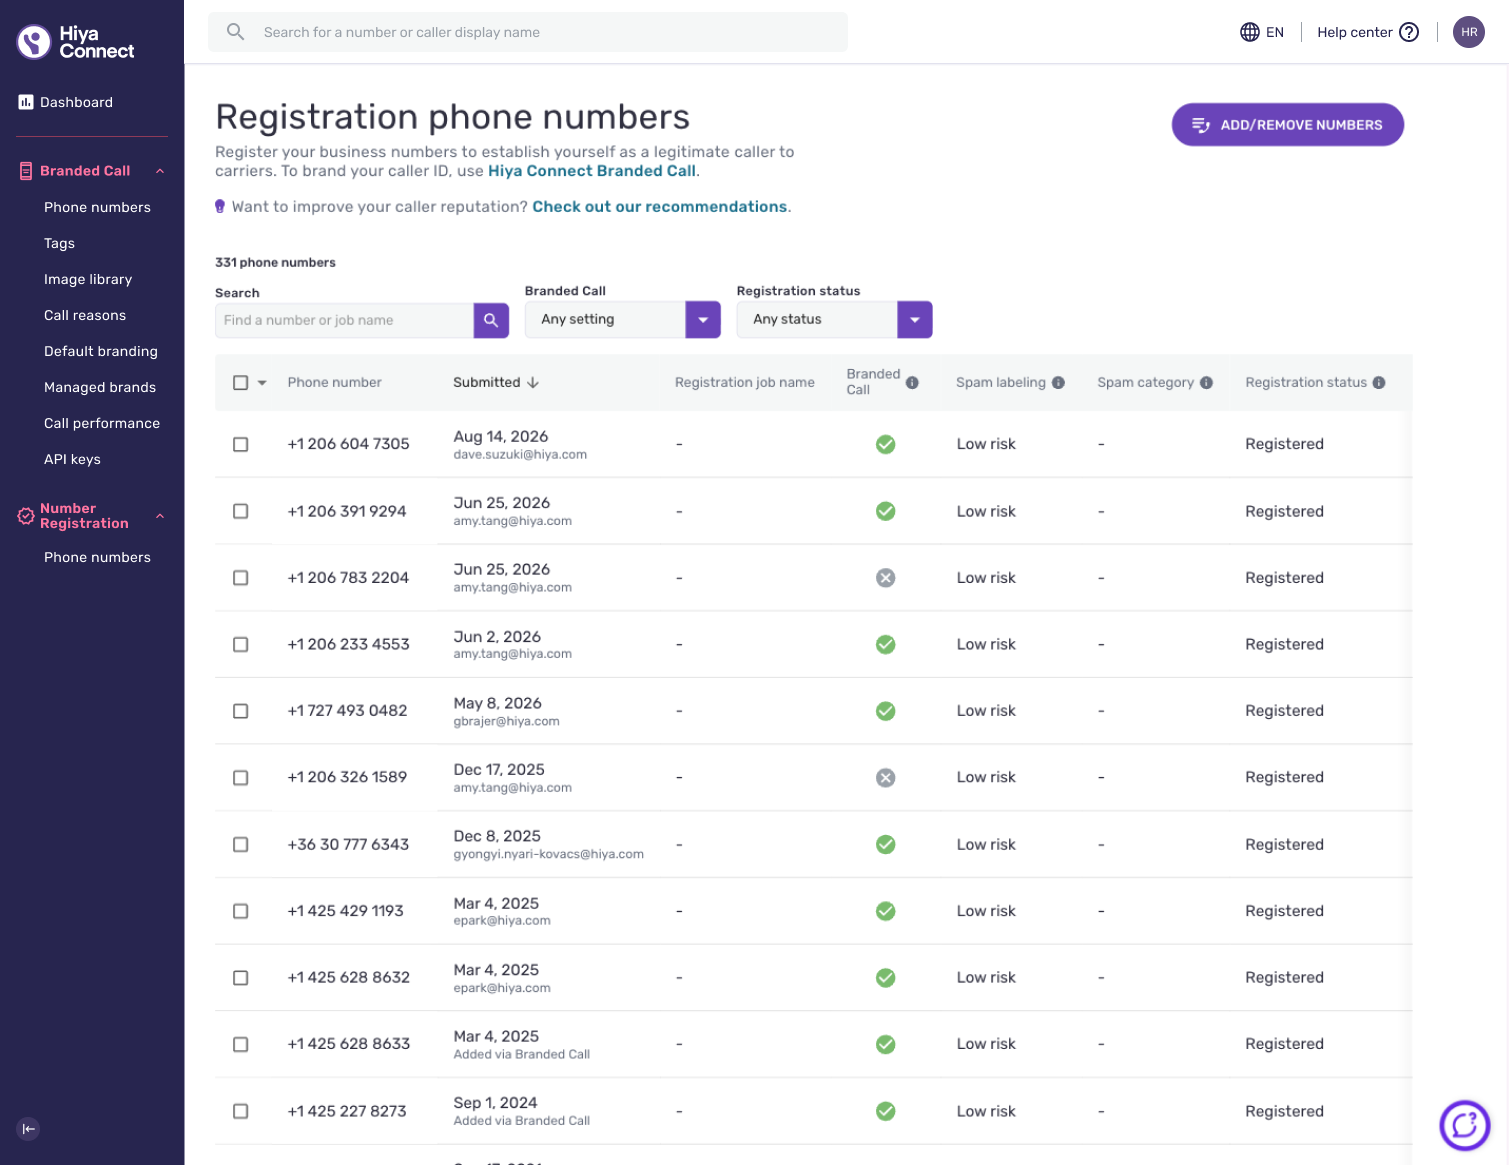Open the Check out our recommendations link

pyautogui.click(x=660, y=207)
